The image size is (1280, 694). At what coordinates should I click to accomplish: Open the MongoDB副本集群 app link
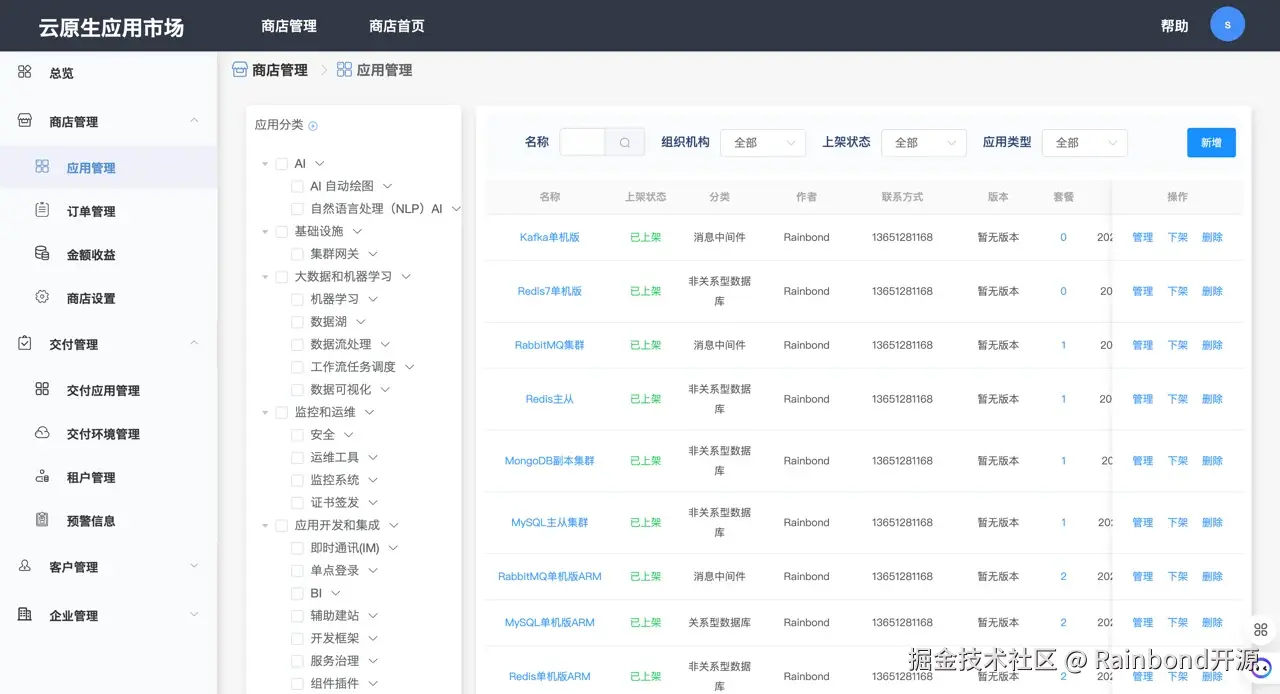click(x=550, y=462)
